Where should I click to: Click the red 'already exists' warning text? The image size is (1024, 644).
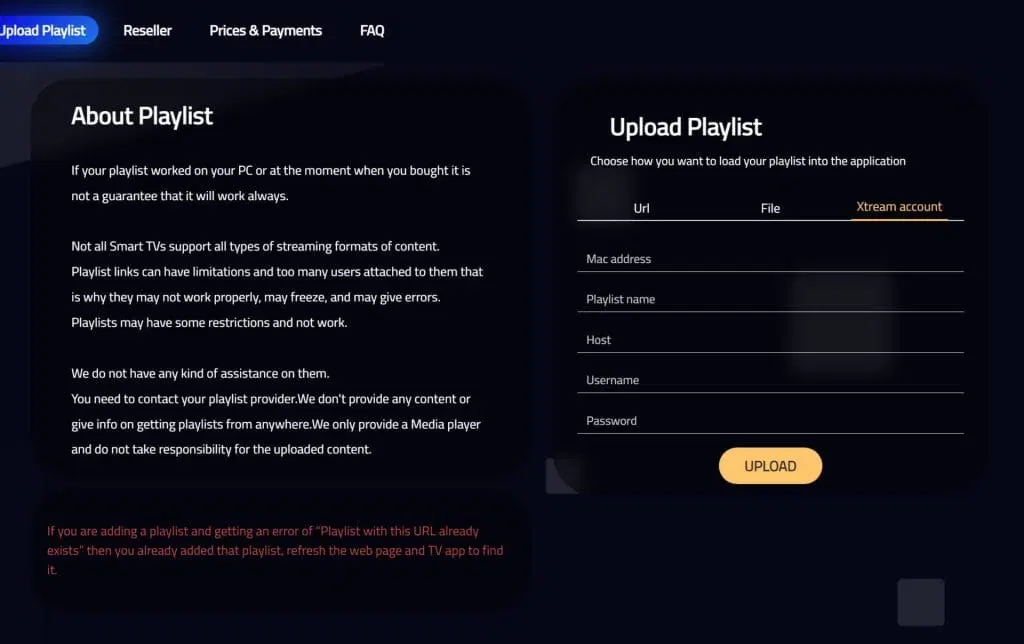pos(276,550)
